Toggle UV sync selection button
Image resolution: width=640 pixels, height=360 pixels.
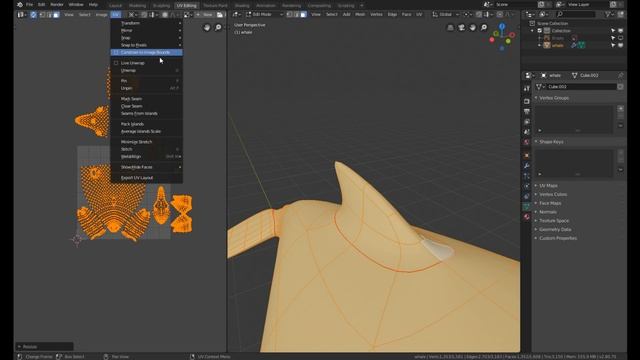(x=33, y=15)
